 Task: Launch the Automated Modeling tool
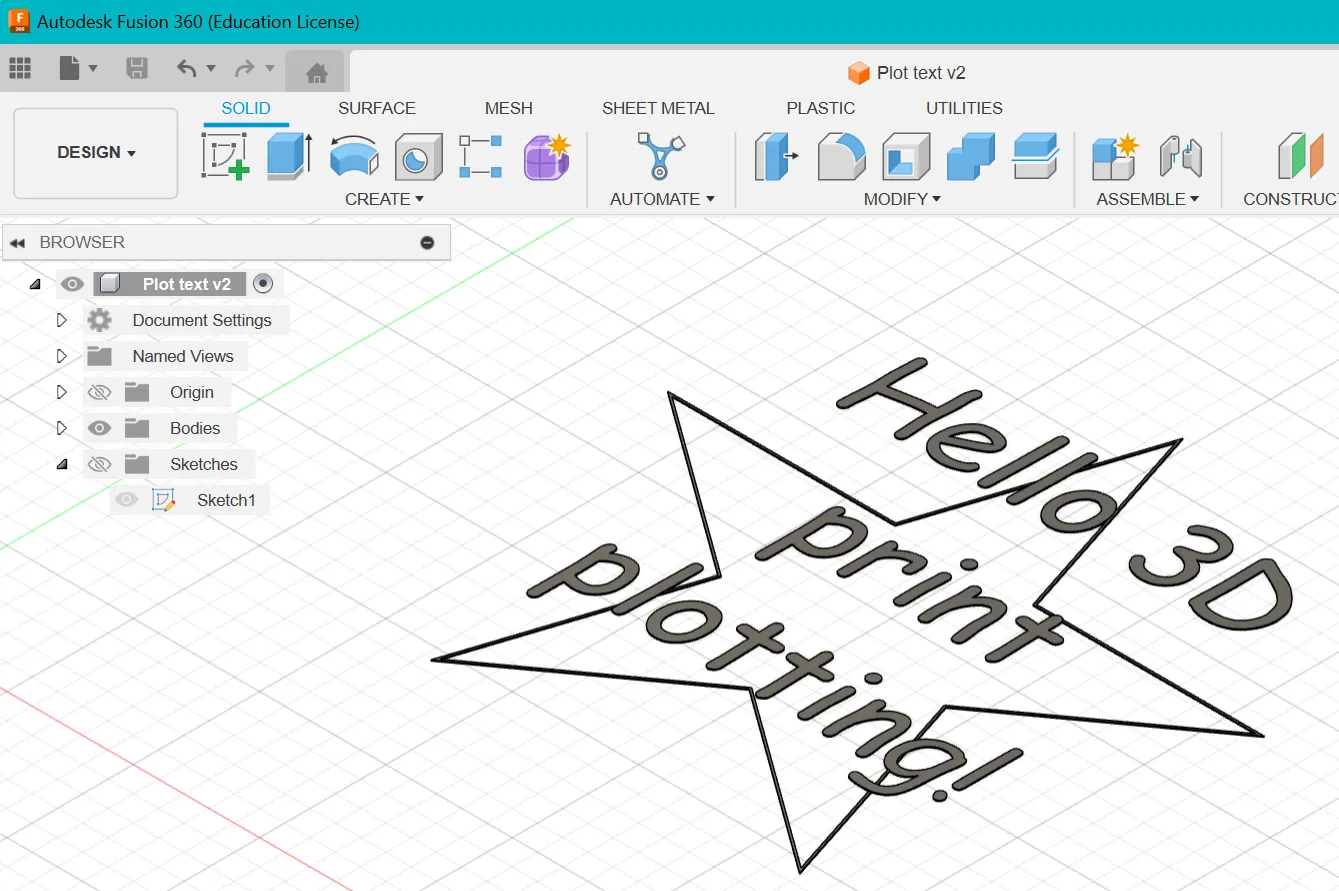point(660,156)
